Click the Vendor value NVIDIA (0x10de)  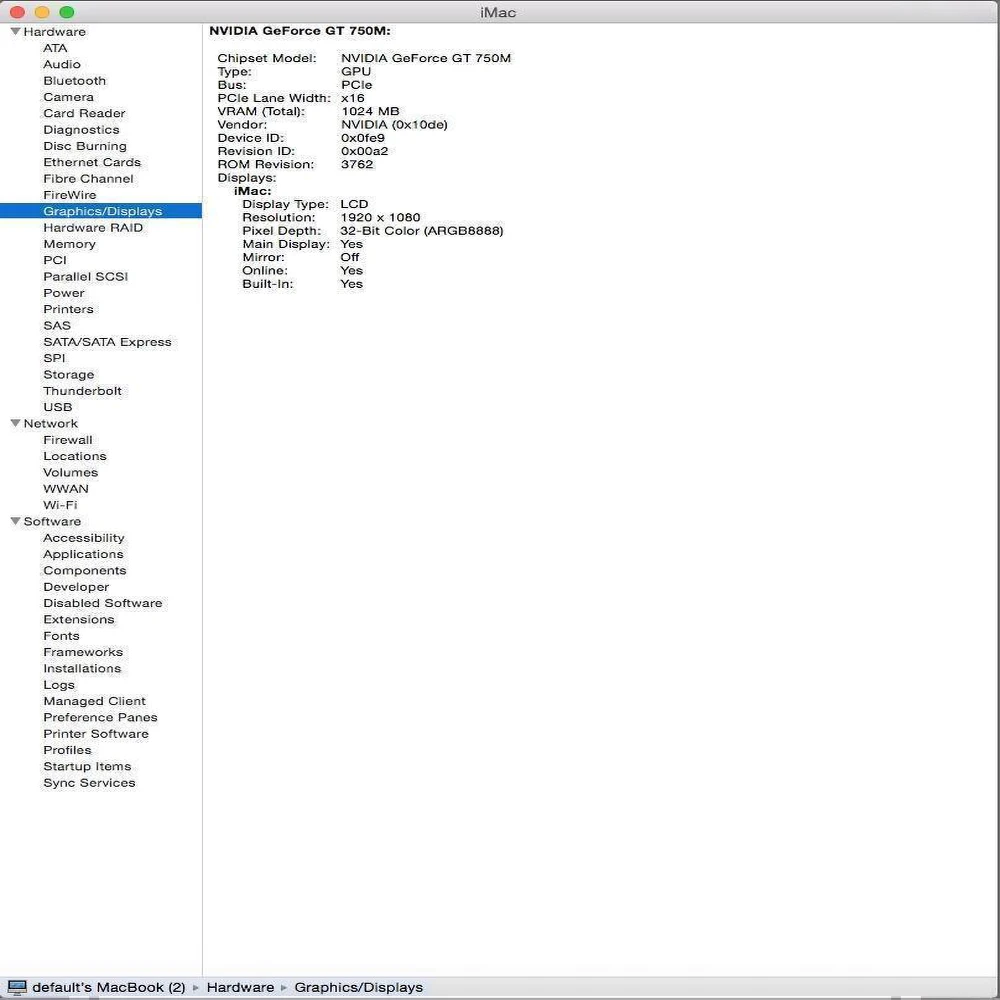(x=394, y=124)
